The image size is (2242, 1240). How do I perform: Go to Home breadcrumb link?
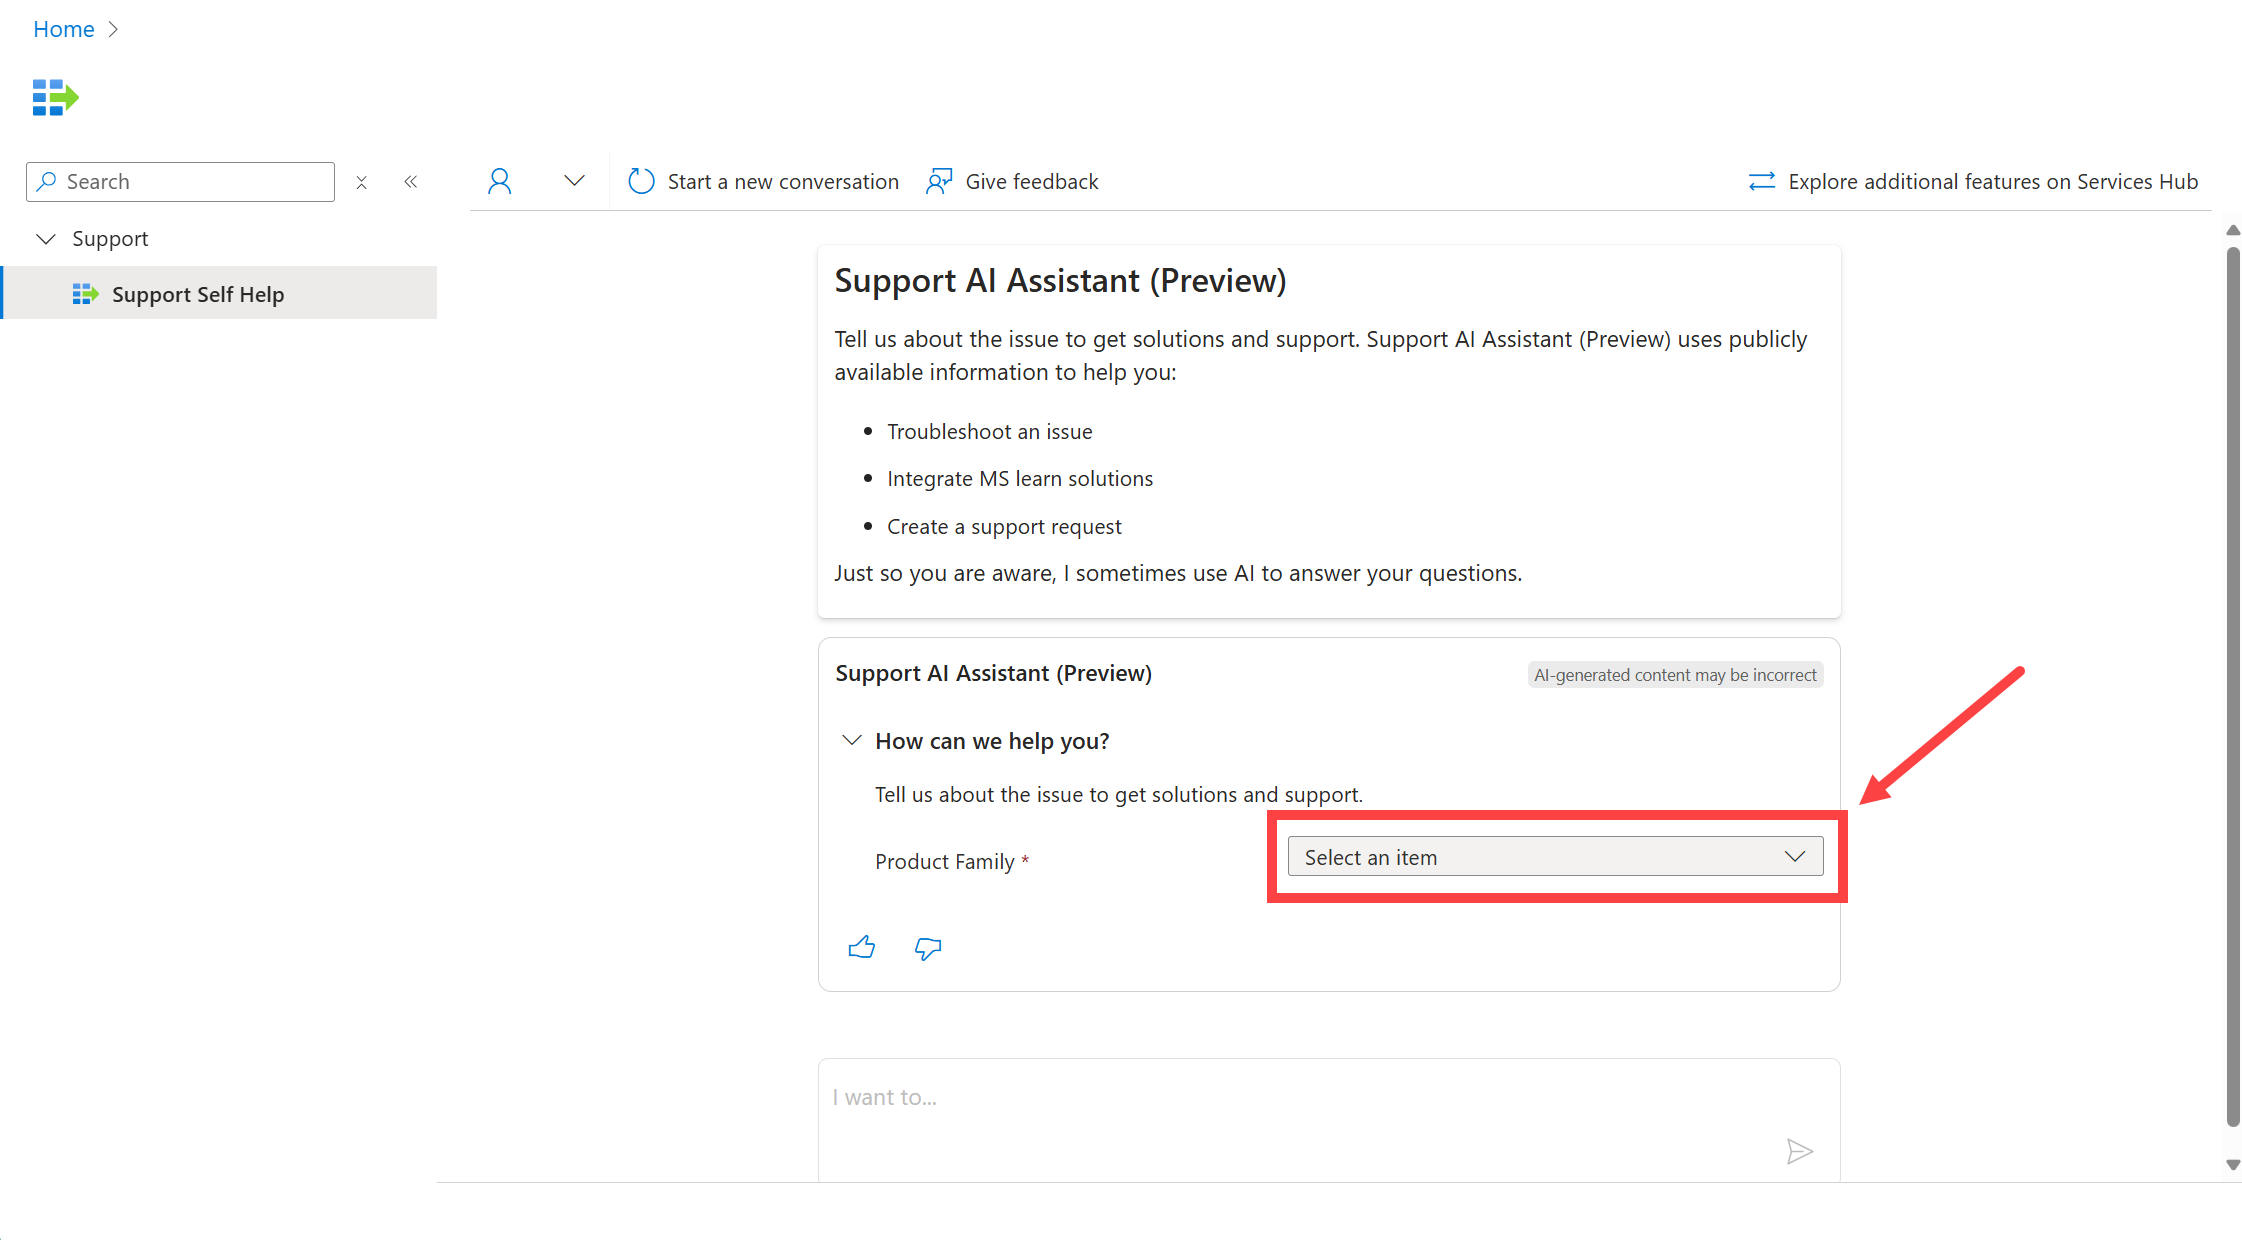point(64,29)
